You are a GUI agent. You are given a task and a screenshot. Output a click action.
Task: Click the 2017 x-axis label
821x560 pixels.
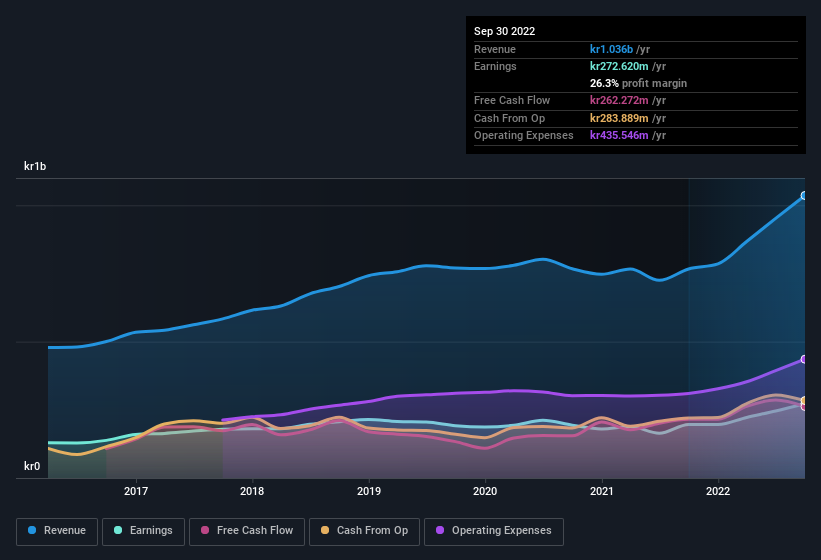pos(136,491)
